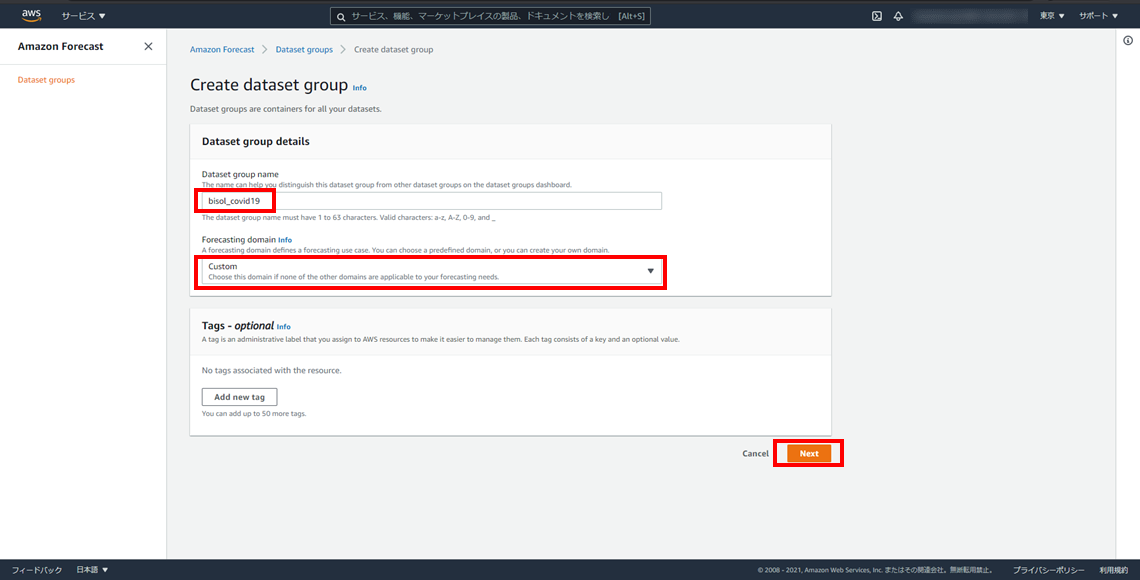Click Info link beside Create dataset group

point(360,88)
